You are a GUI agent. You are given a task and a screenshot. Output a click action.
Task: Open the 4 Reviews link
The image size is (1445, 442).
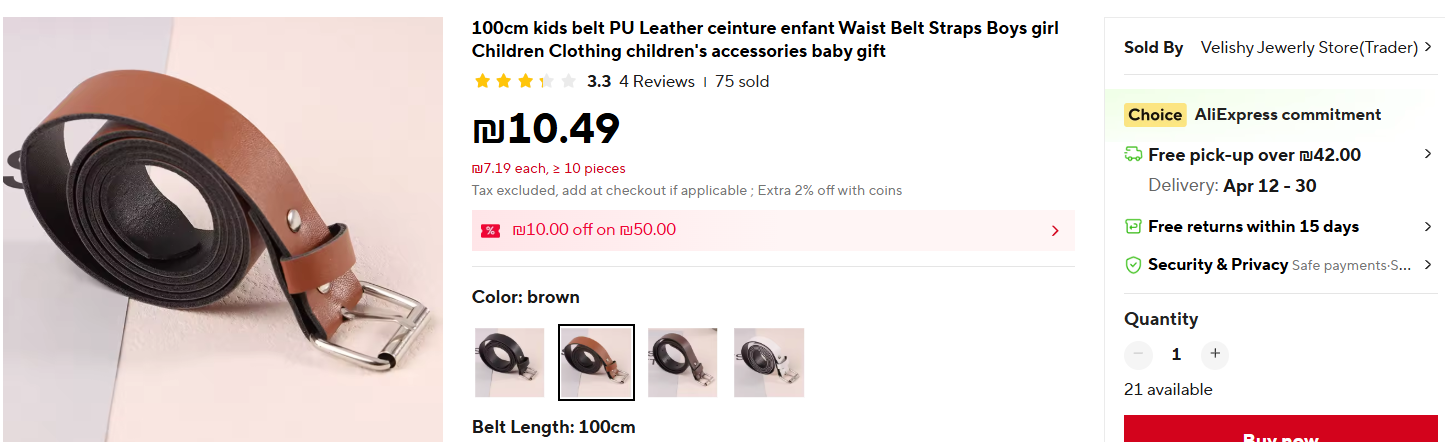click(x=657, y=82)
